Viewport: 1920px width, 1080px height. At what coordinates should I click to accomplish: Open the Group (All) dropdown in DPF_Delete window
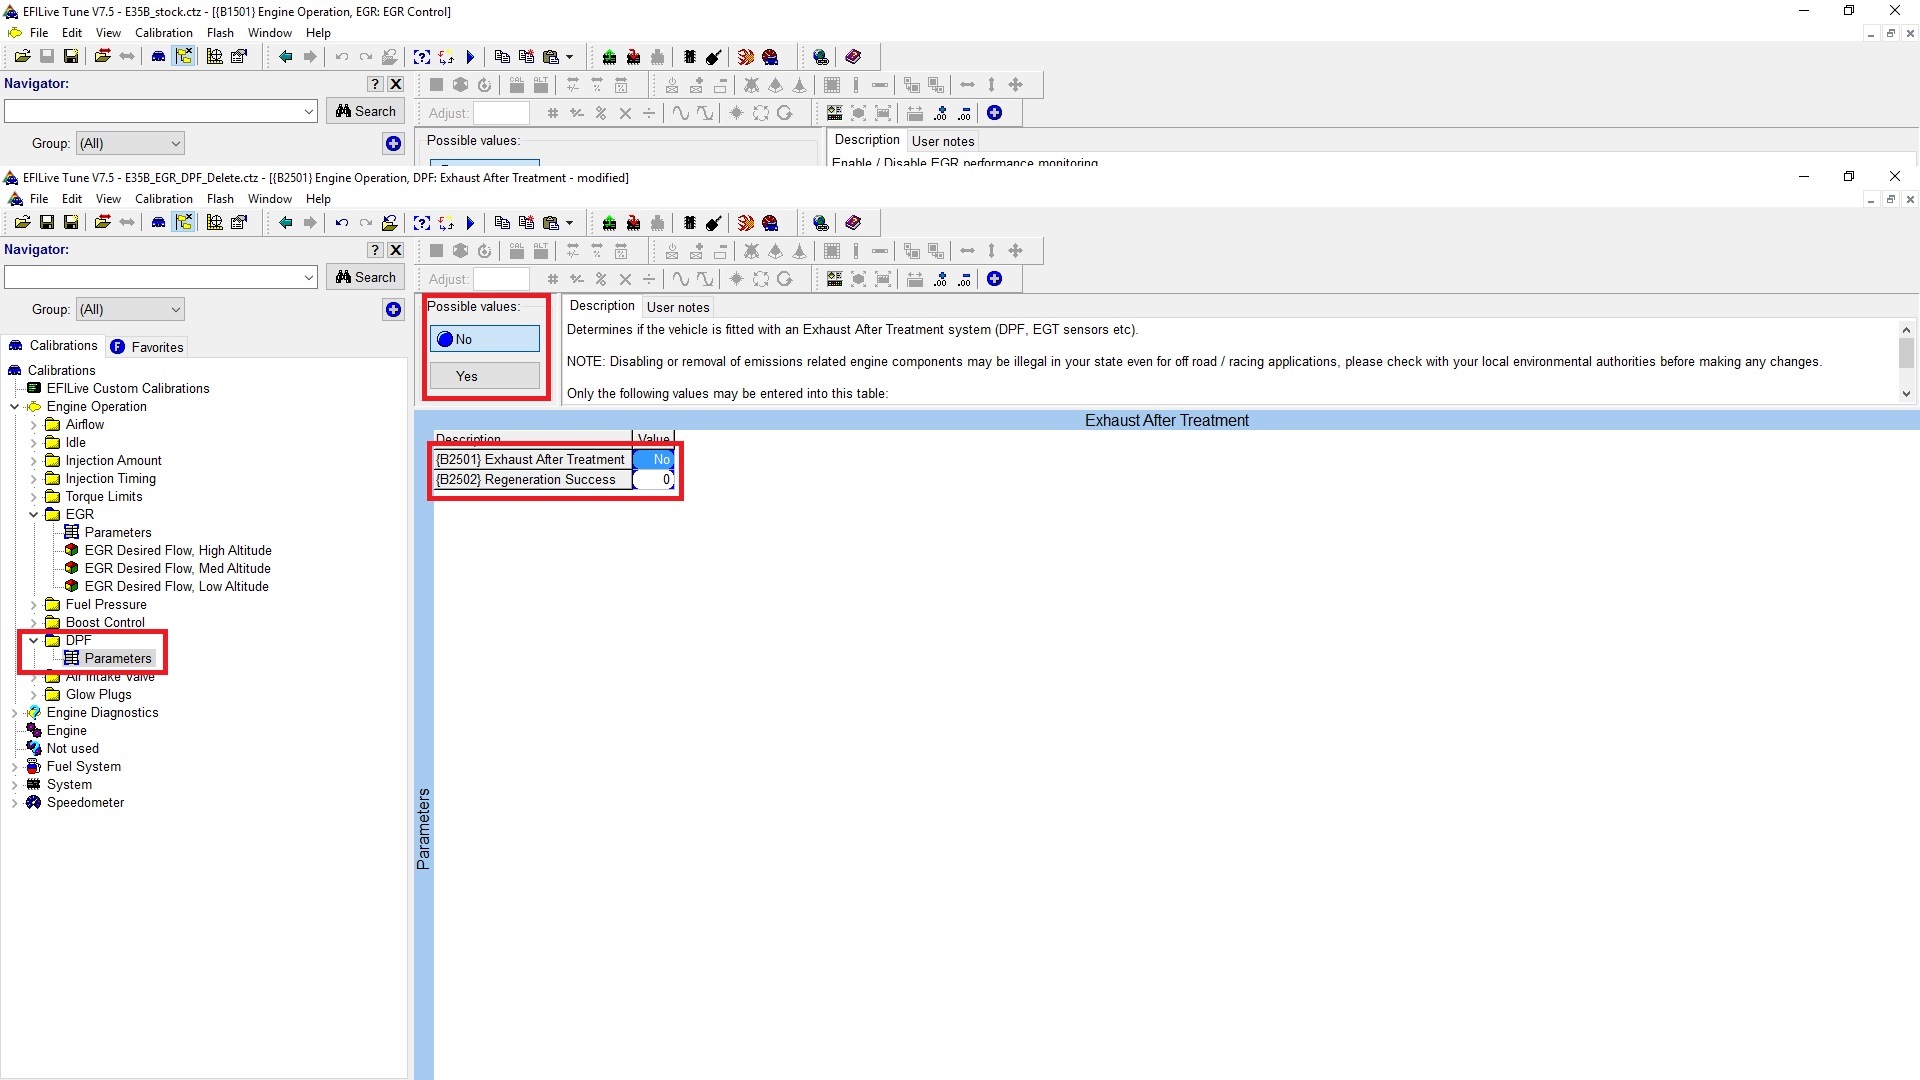(x=131, y=310)
